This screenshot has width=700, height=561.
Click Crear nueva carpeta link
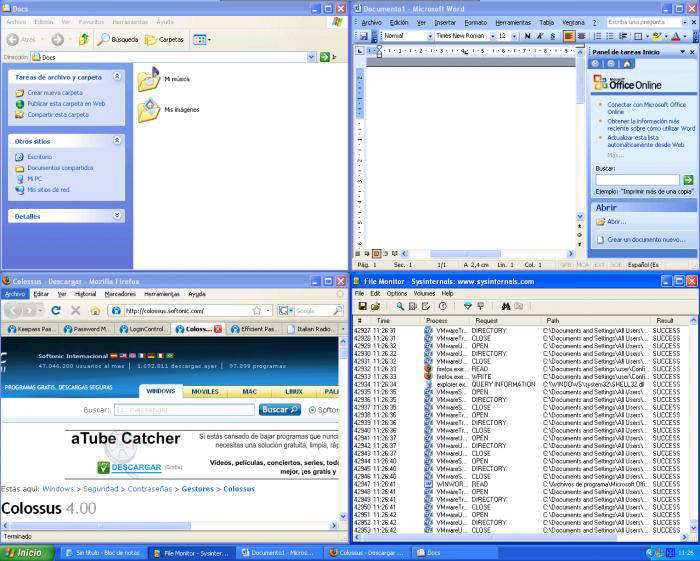tap(55, 93)
